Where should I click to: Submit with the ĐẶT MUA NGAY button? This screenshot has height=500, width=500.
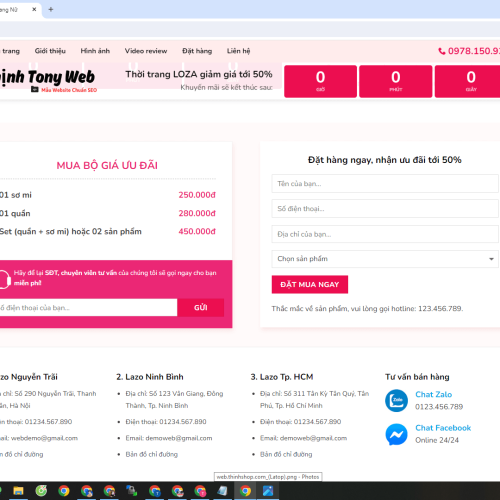(310, 284)
